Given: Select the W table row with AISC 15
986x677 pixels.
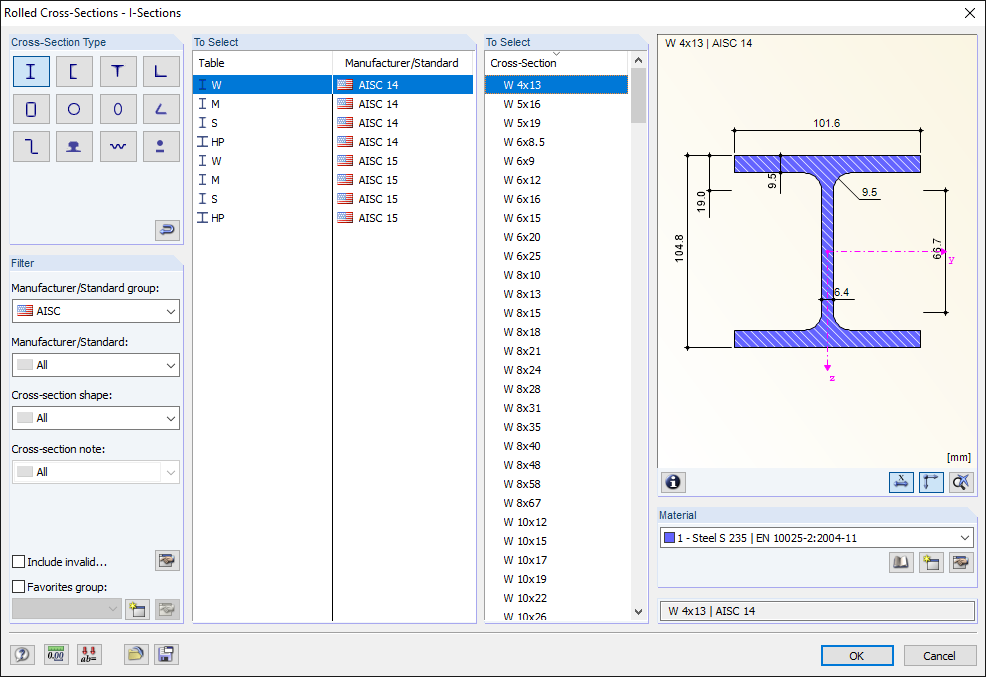Looking at the screenshot, I should point(333,161).
